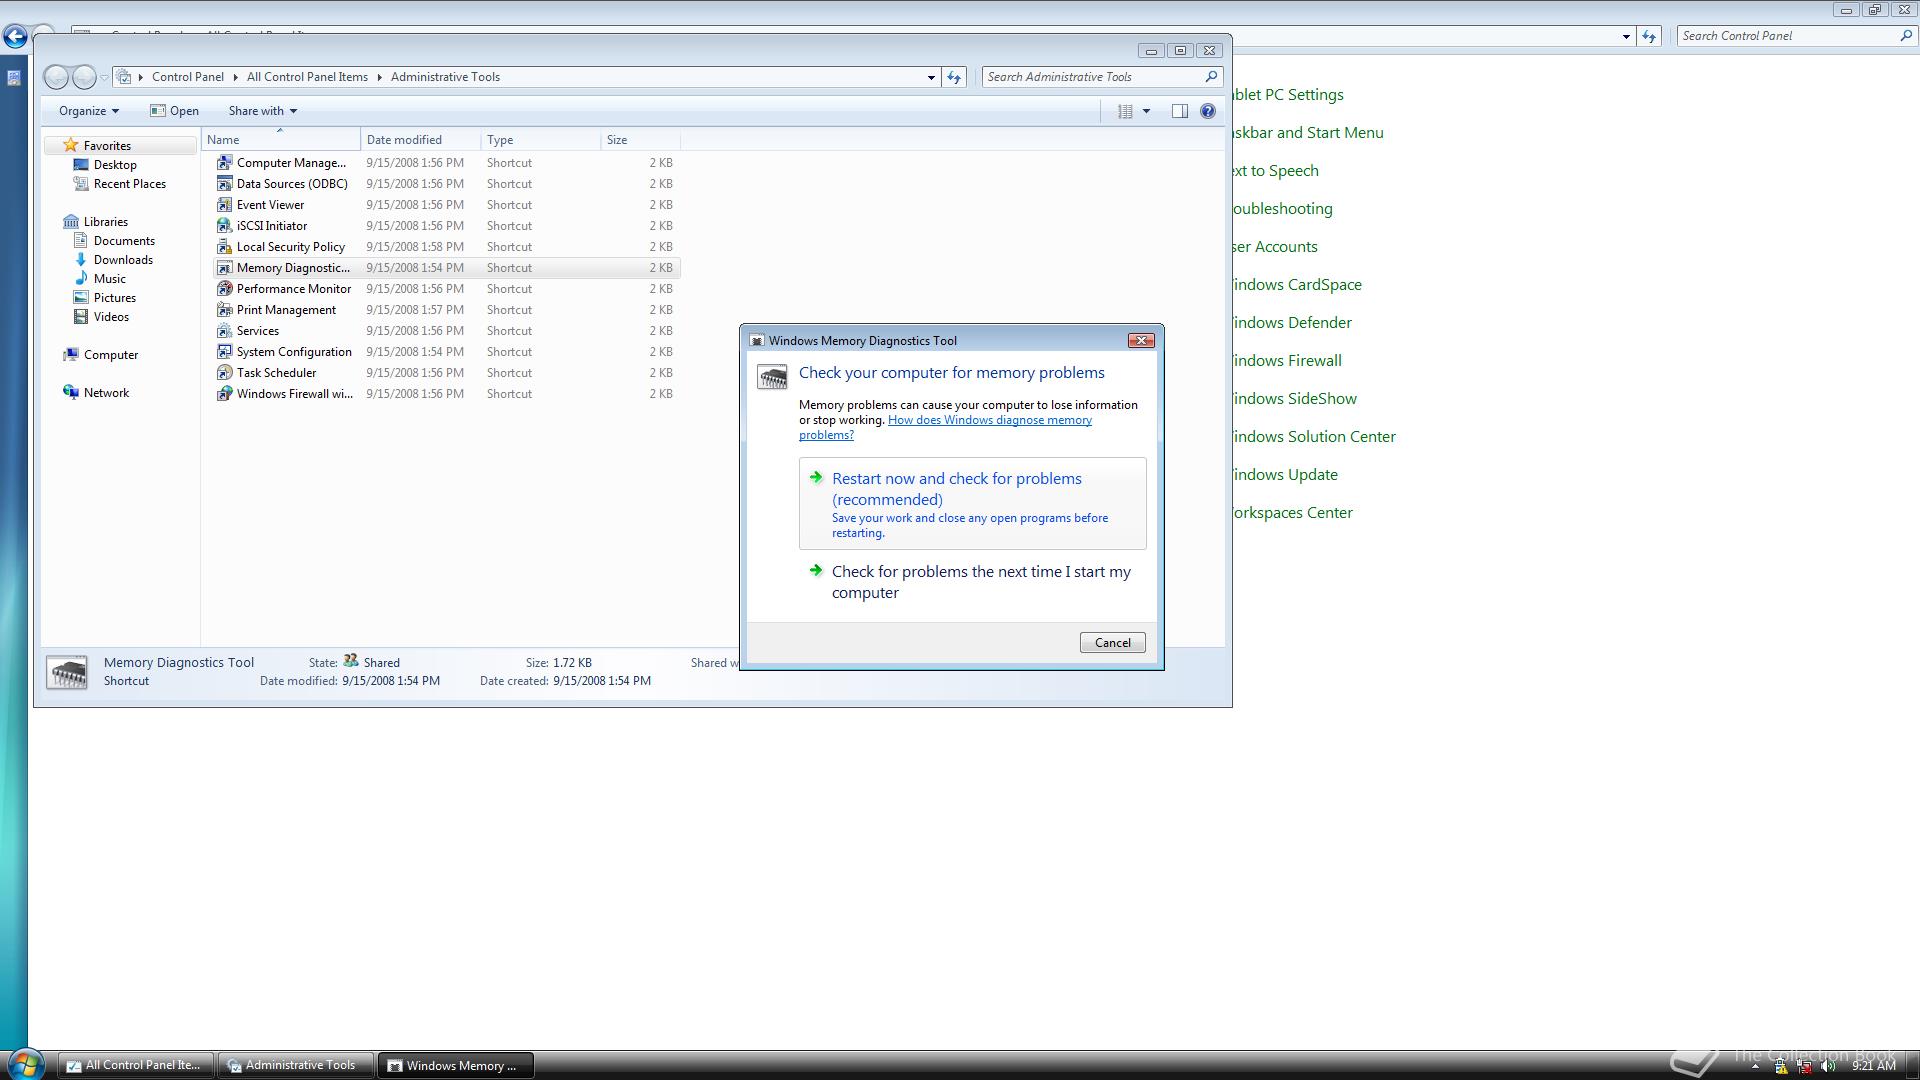
Task: Open Windows Solution Center in Control Panel
Action: tap(1313, 436)
